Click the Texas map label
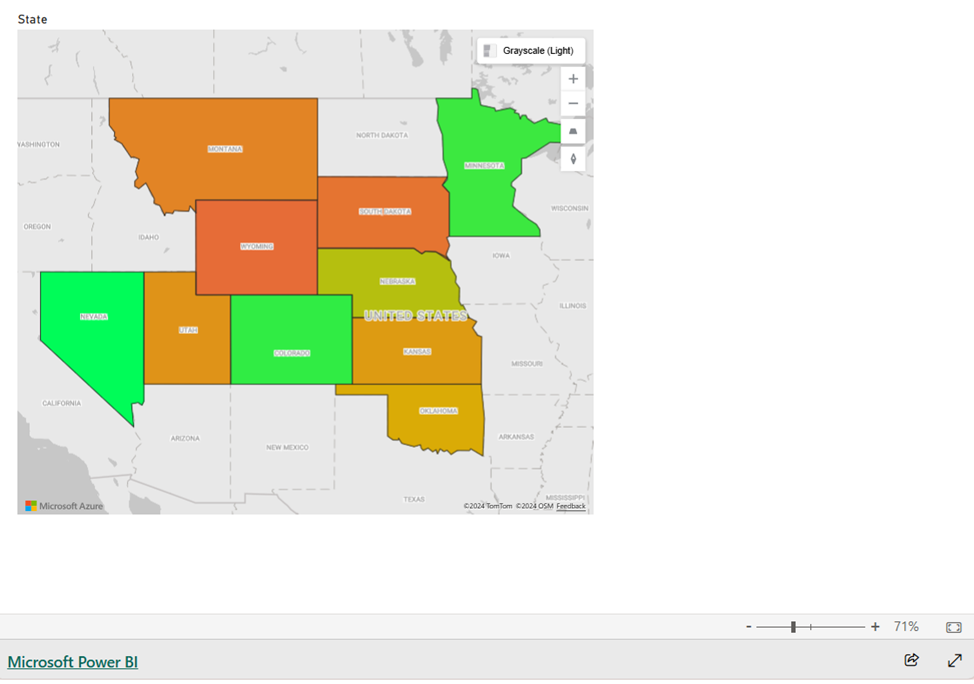Screen dimensions: 974x684 tap(414, 499)
